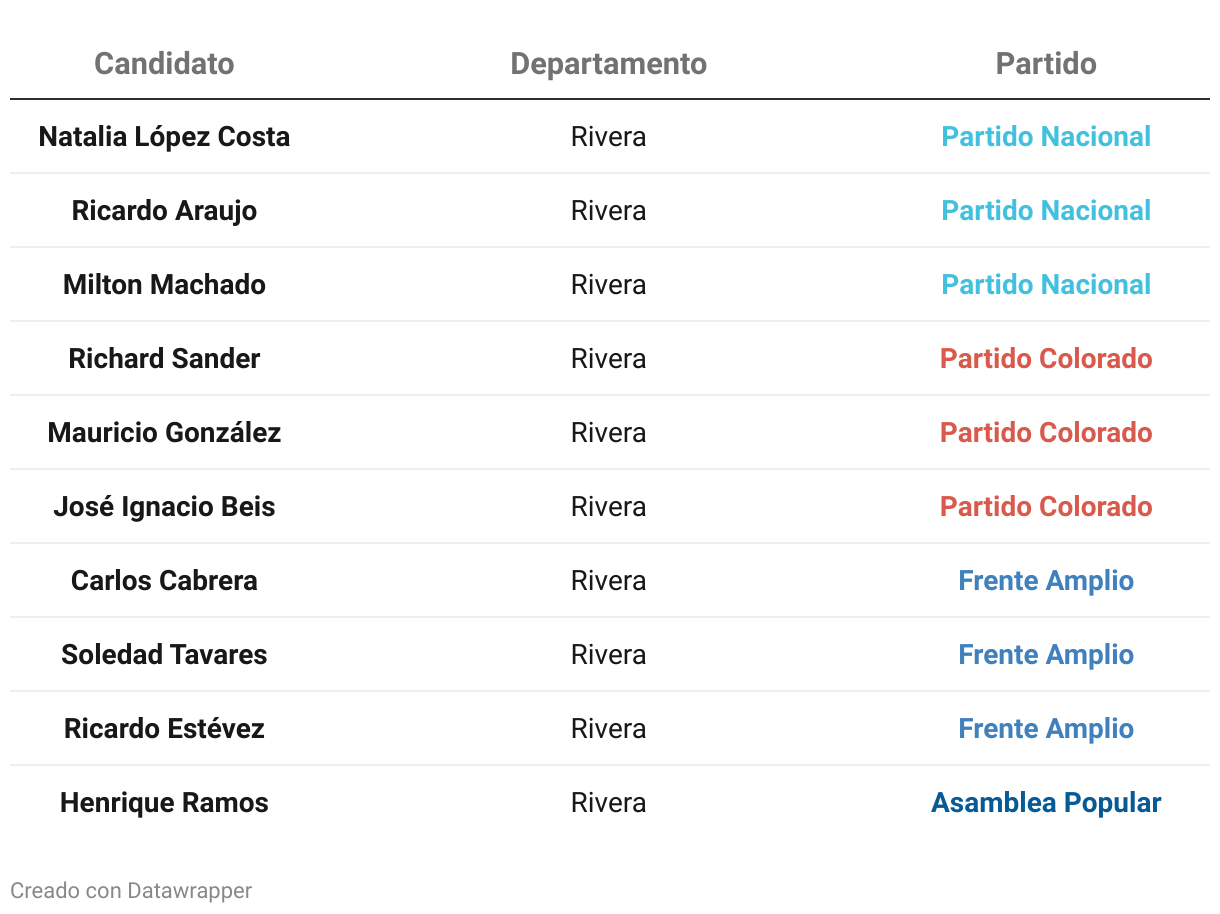Click candidate Henrique Ramos
This screenshot has width=1220, height=914.
point(164,803)
